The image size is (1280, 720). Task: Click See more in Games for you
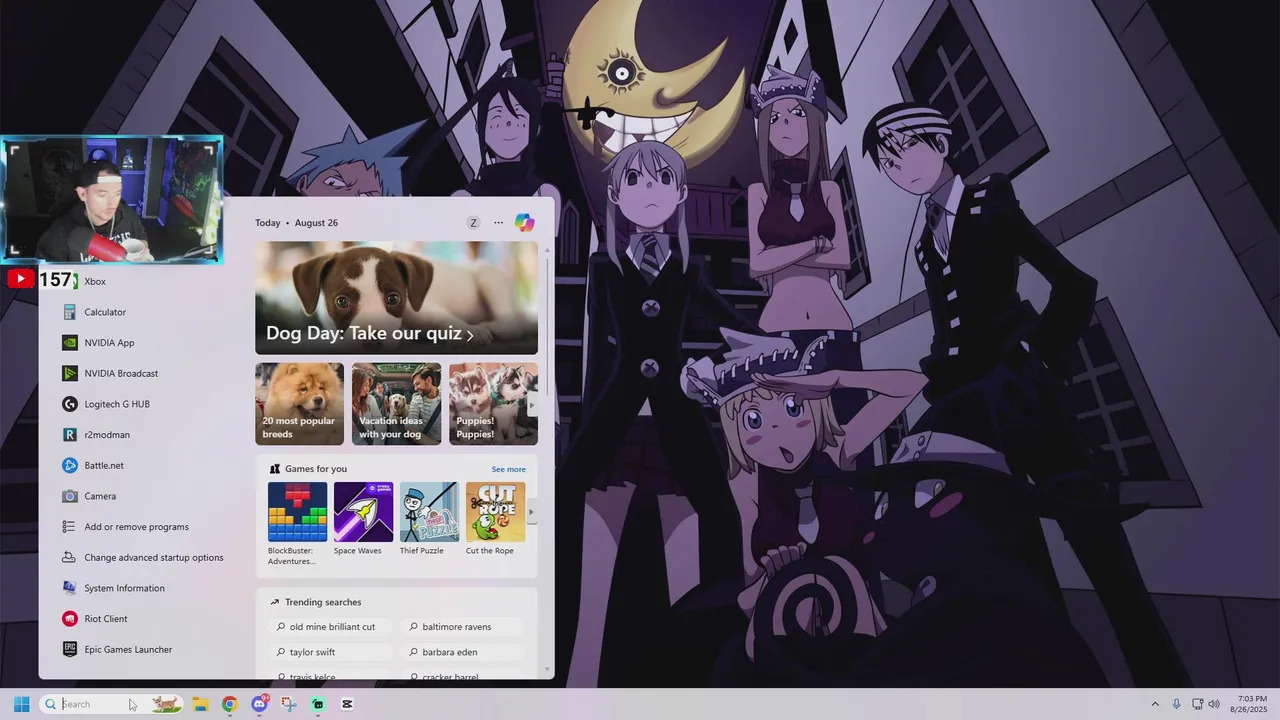[x=508, y=469]
